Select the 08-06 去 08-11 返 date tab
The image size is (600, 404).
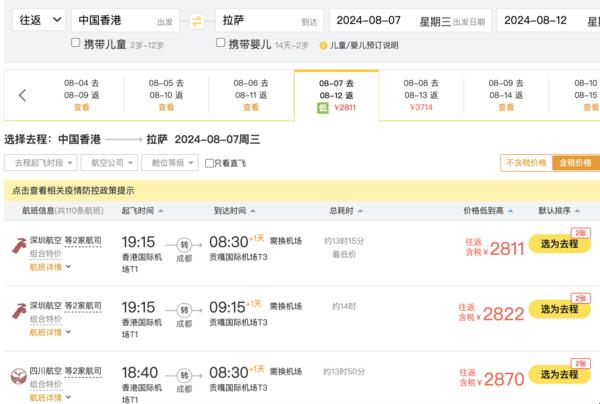(x=251, y=95)
